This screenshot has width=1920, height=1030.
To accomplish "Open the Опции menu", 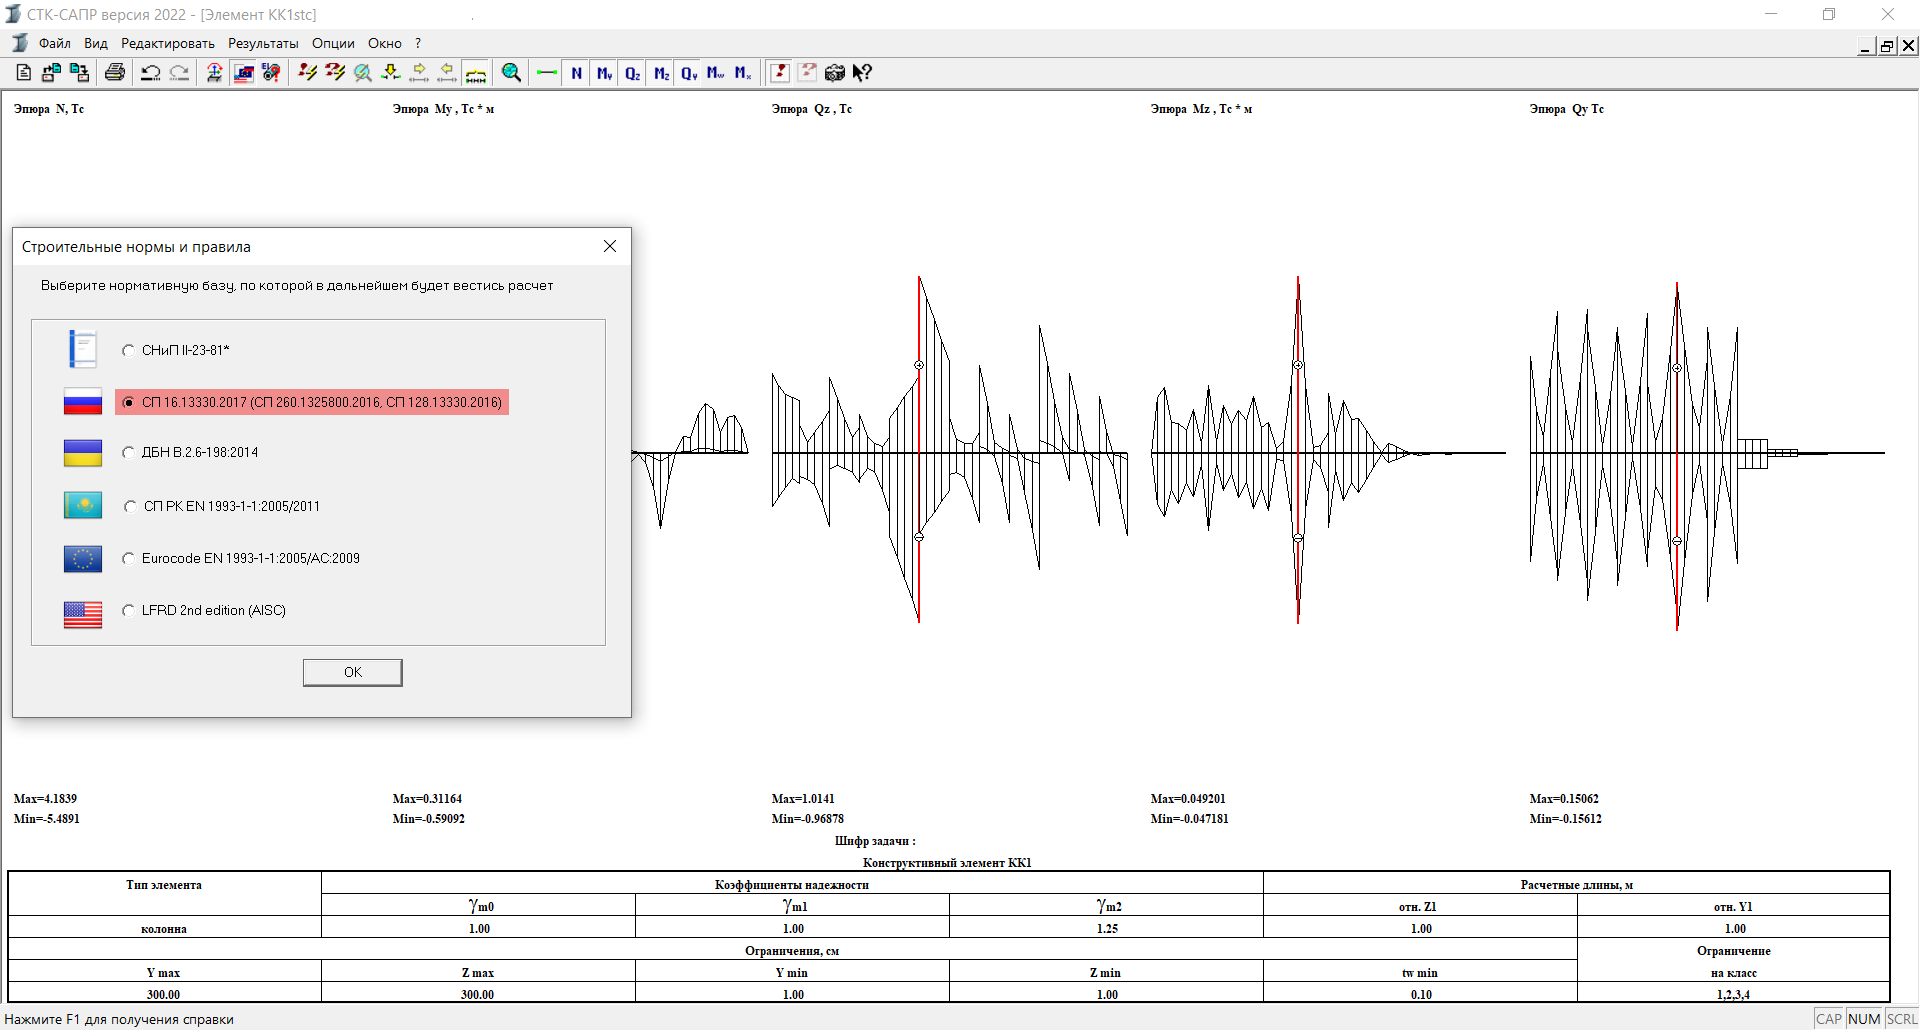I will (x=333, y=43).
